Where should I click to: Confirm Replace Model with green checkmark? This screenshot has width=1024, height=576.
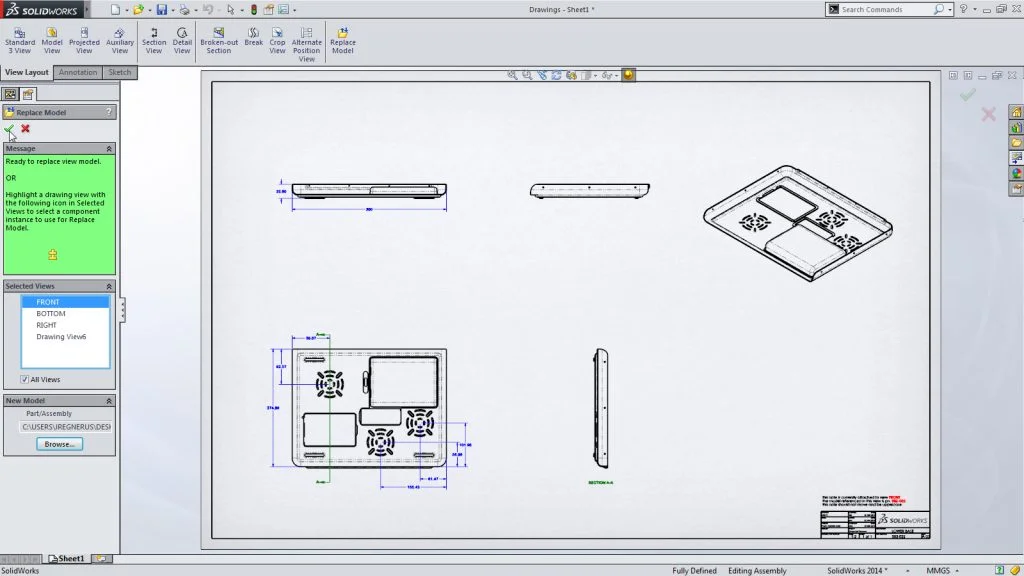coord(11,128)
